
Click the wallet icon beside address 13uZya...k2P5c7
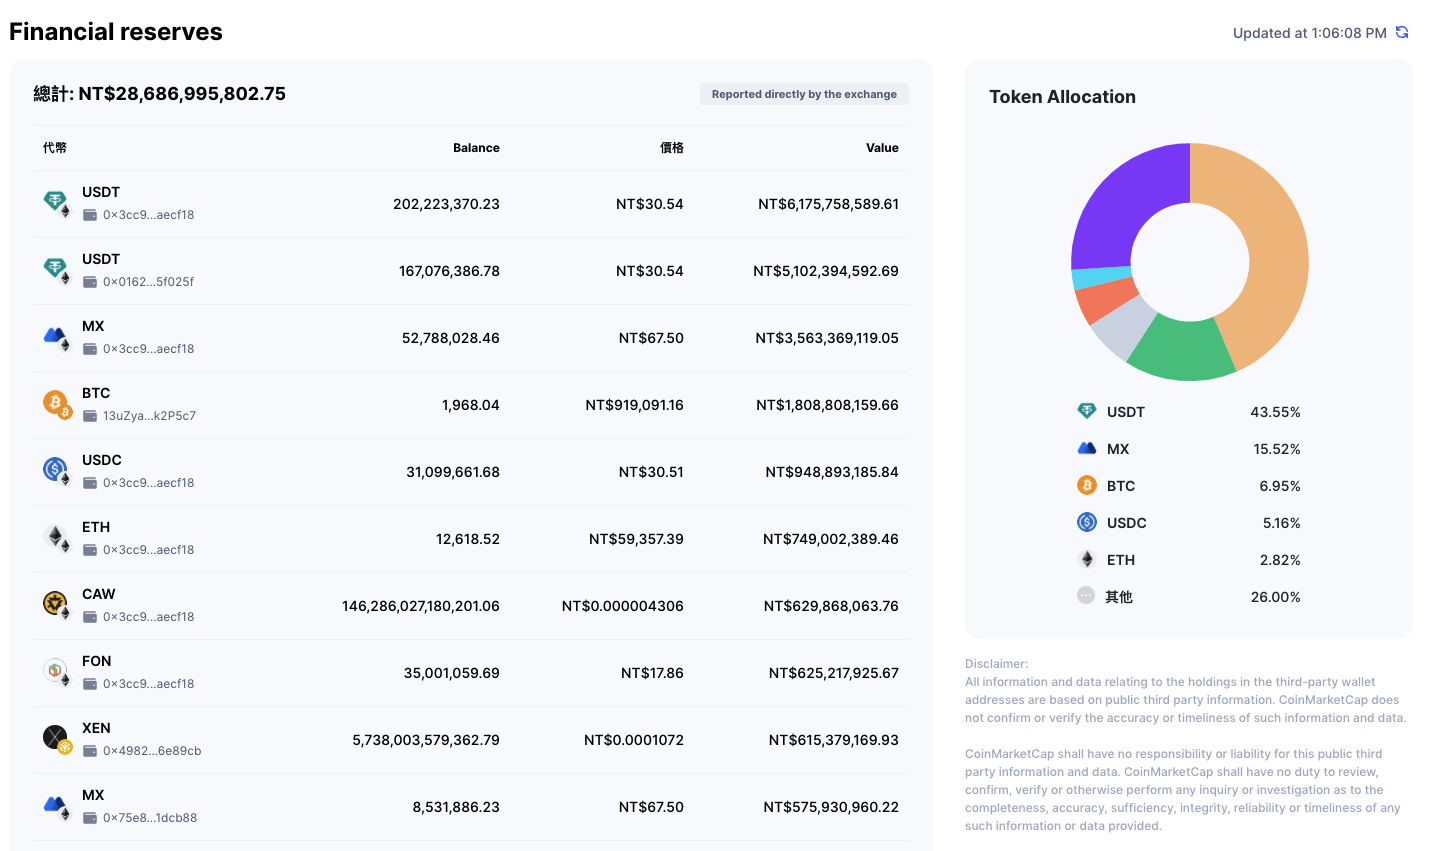90,416
